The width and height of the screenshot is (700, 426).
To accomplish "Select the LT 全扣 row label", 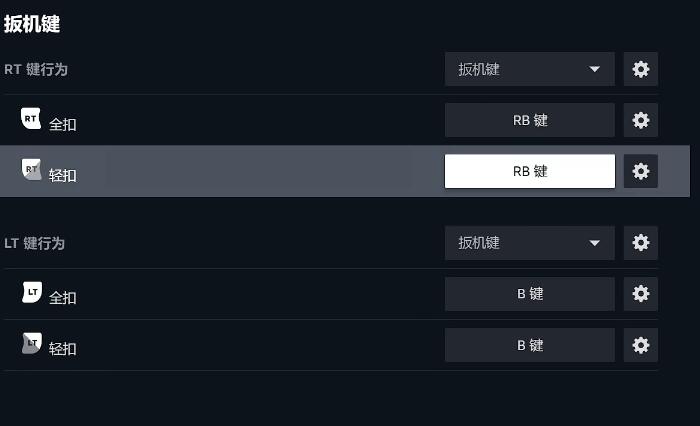I will click(x=63, y=297).
